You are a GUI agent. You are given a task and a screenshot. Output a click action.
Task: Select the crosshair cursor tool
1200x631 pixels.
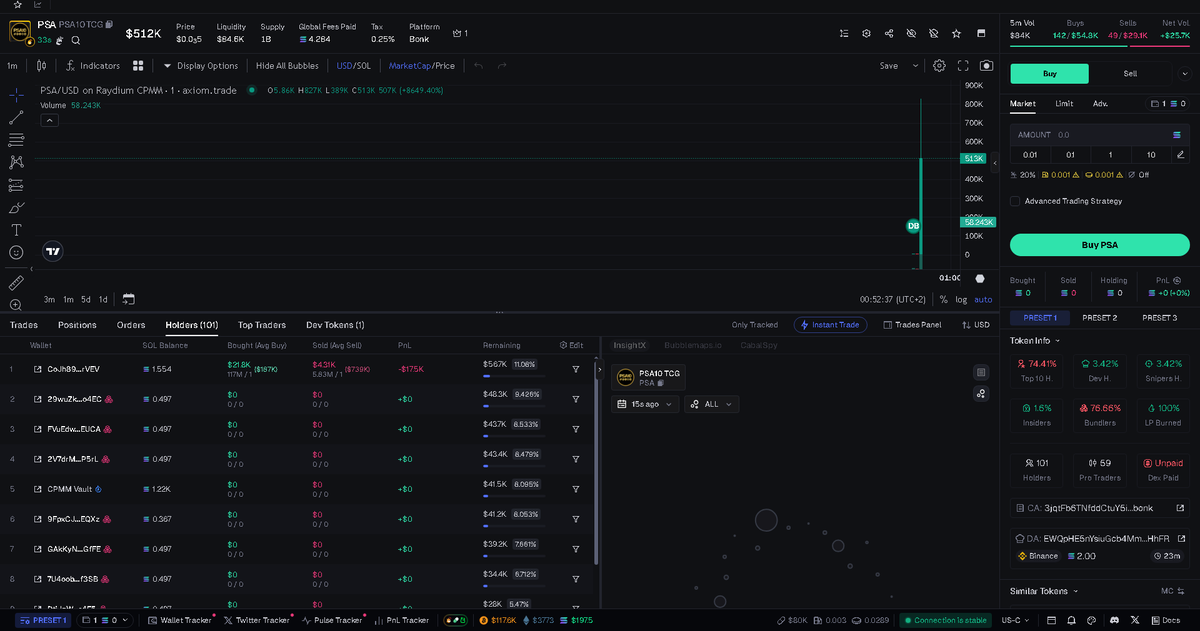point(16,94)
